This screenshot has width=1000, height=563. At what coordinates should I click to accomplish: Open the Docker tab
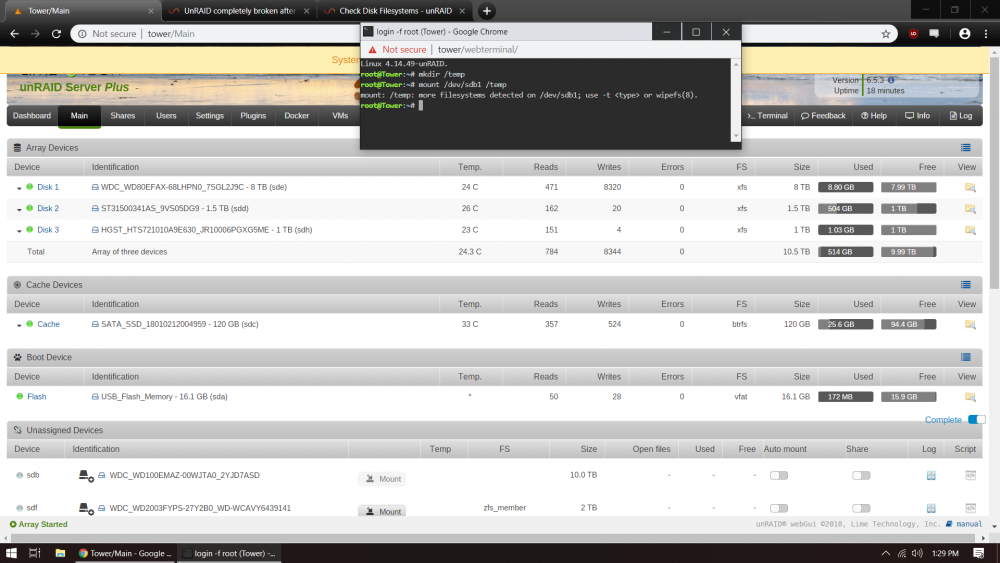pos(297,116)
